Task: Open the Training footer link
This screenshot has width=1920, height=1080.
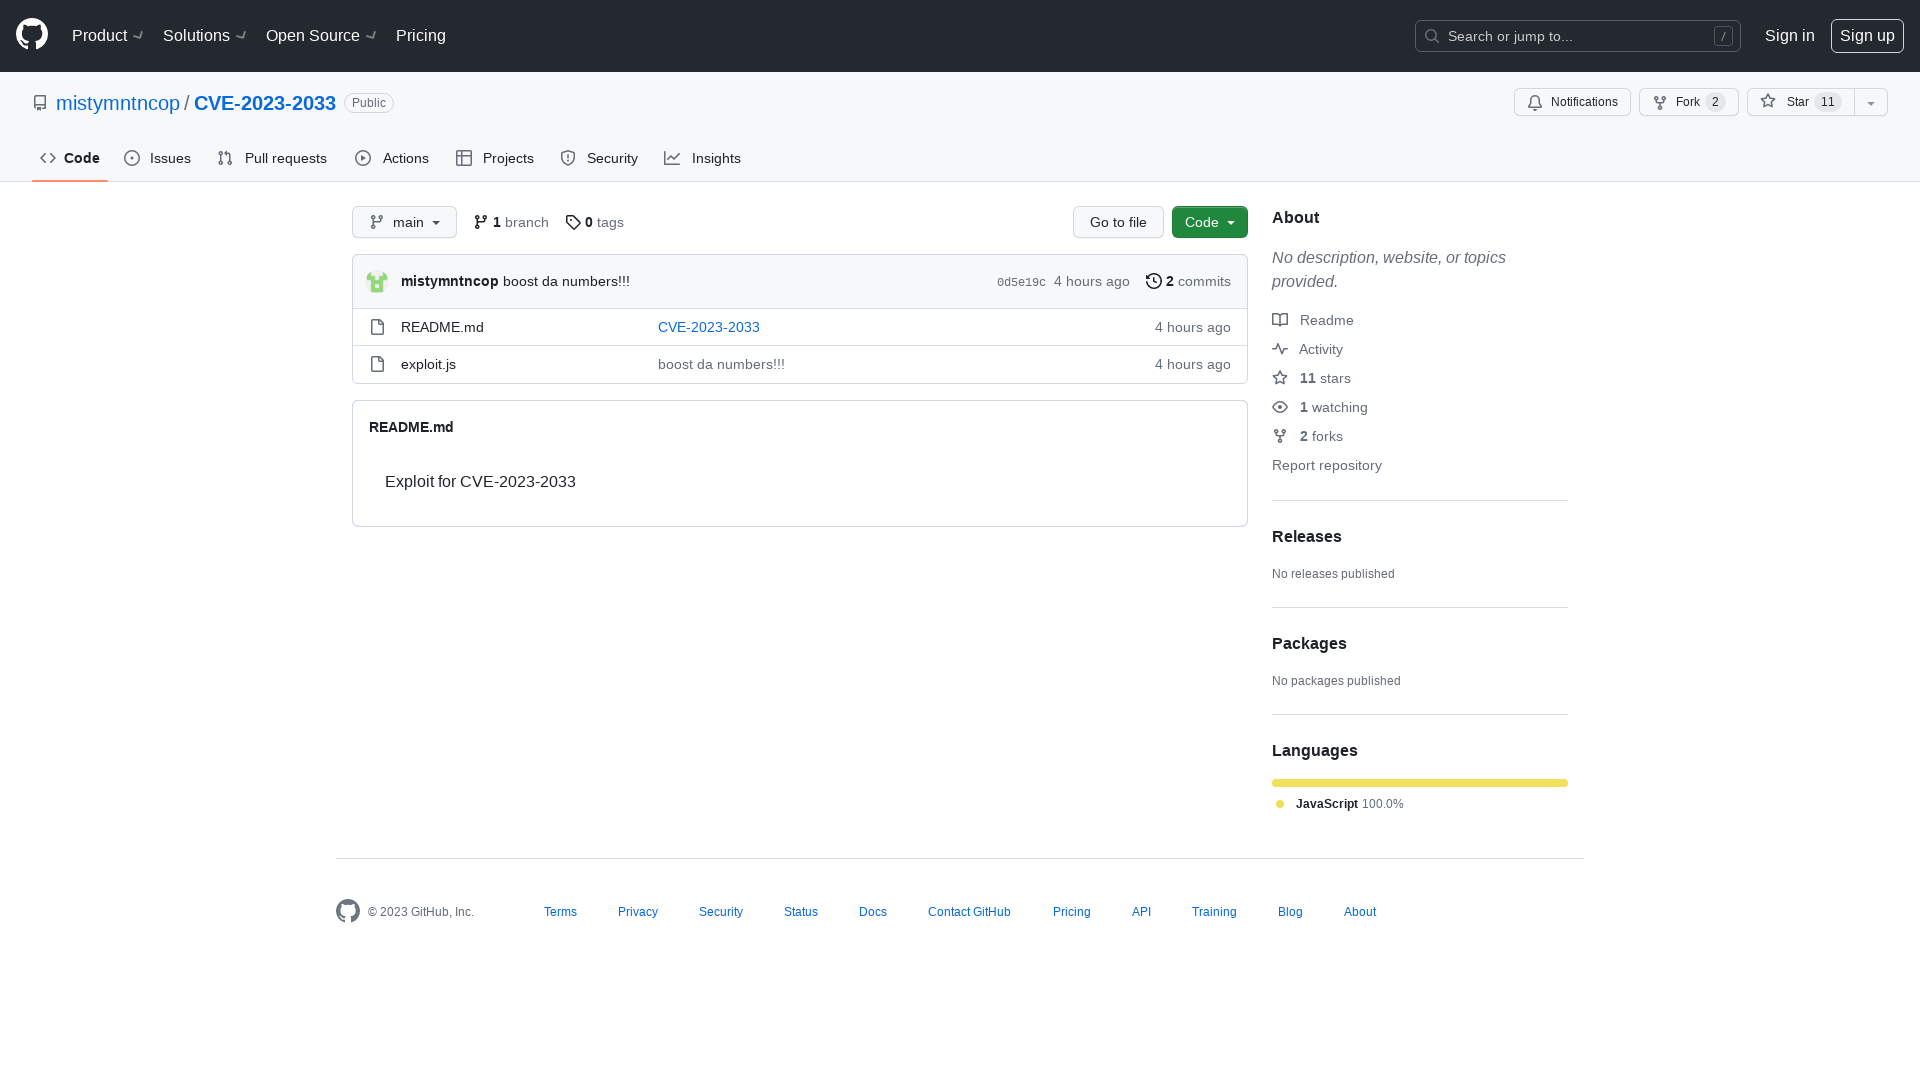Action: (1214, 912)
